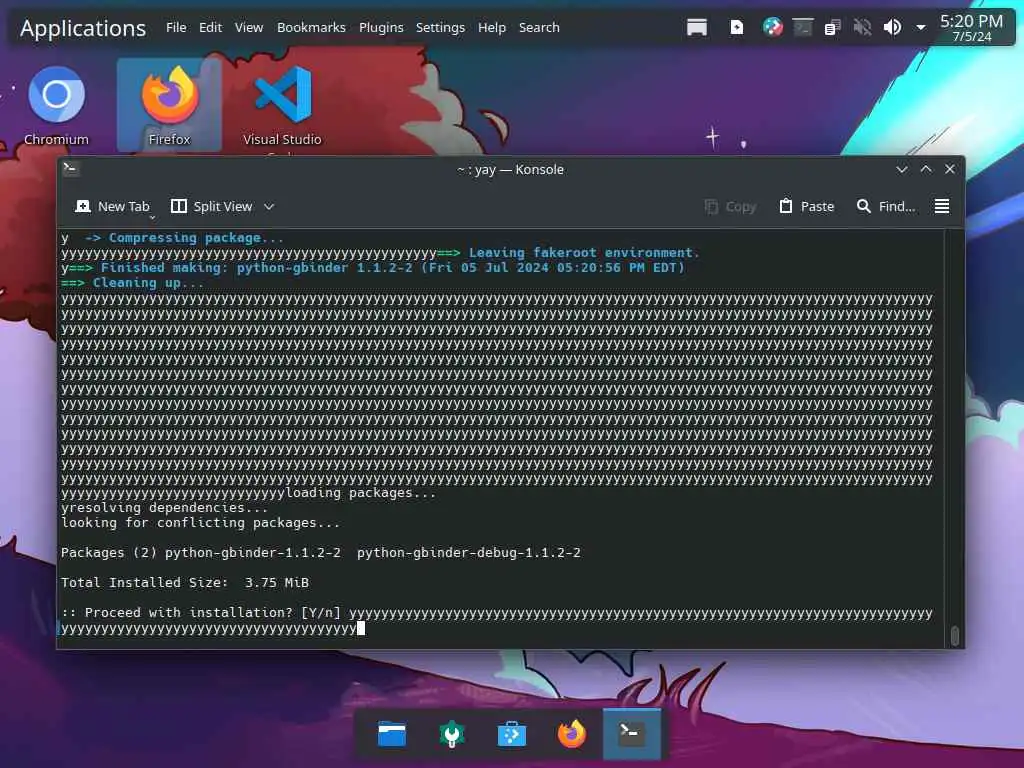
Task: Open the Konsole hamburger menu
Action: click(x=942, y=206)
